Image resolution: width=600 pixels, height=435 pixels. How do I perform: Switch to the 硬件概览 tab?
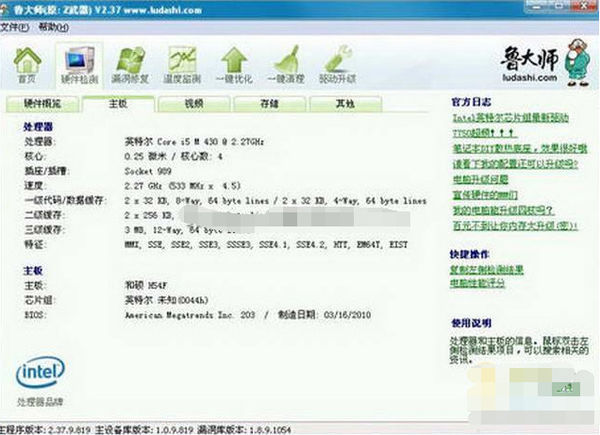coord(41,103)
